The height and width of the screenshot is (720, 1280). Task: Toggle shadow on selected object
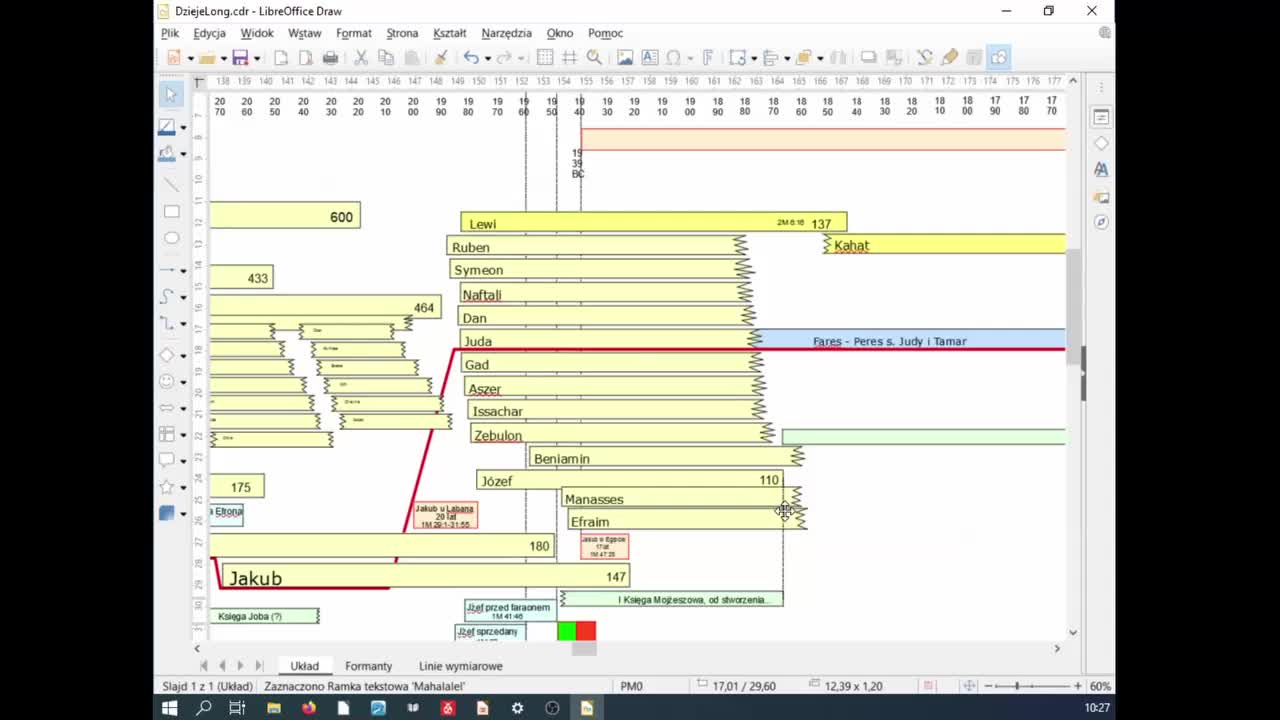[868, 58]
